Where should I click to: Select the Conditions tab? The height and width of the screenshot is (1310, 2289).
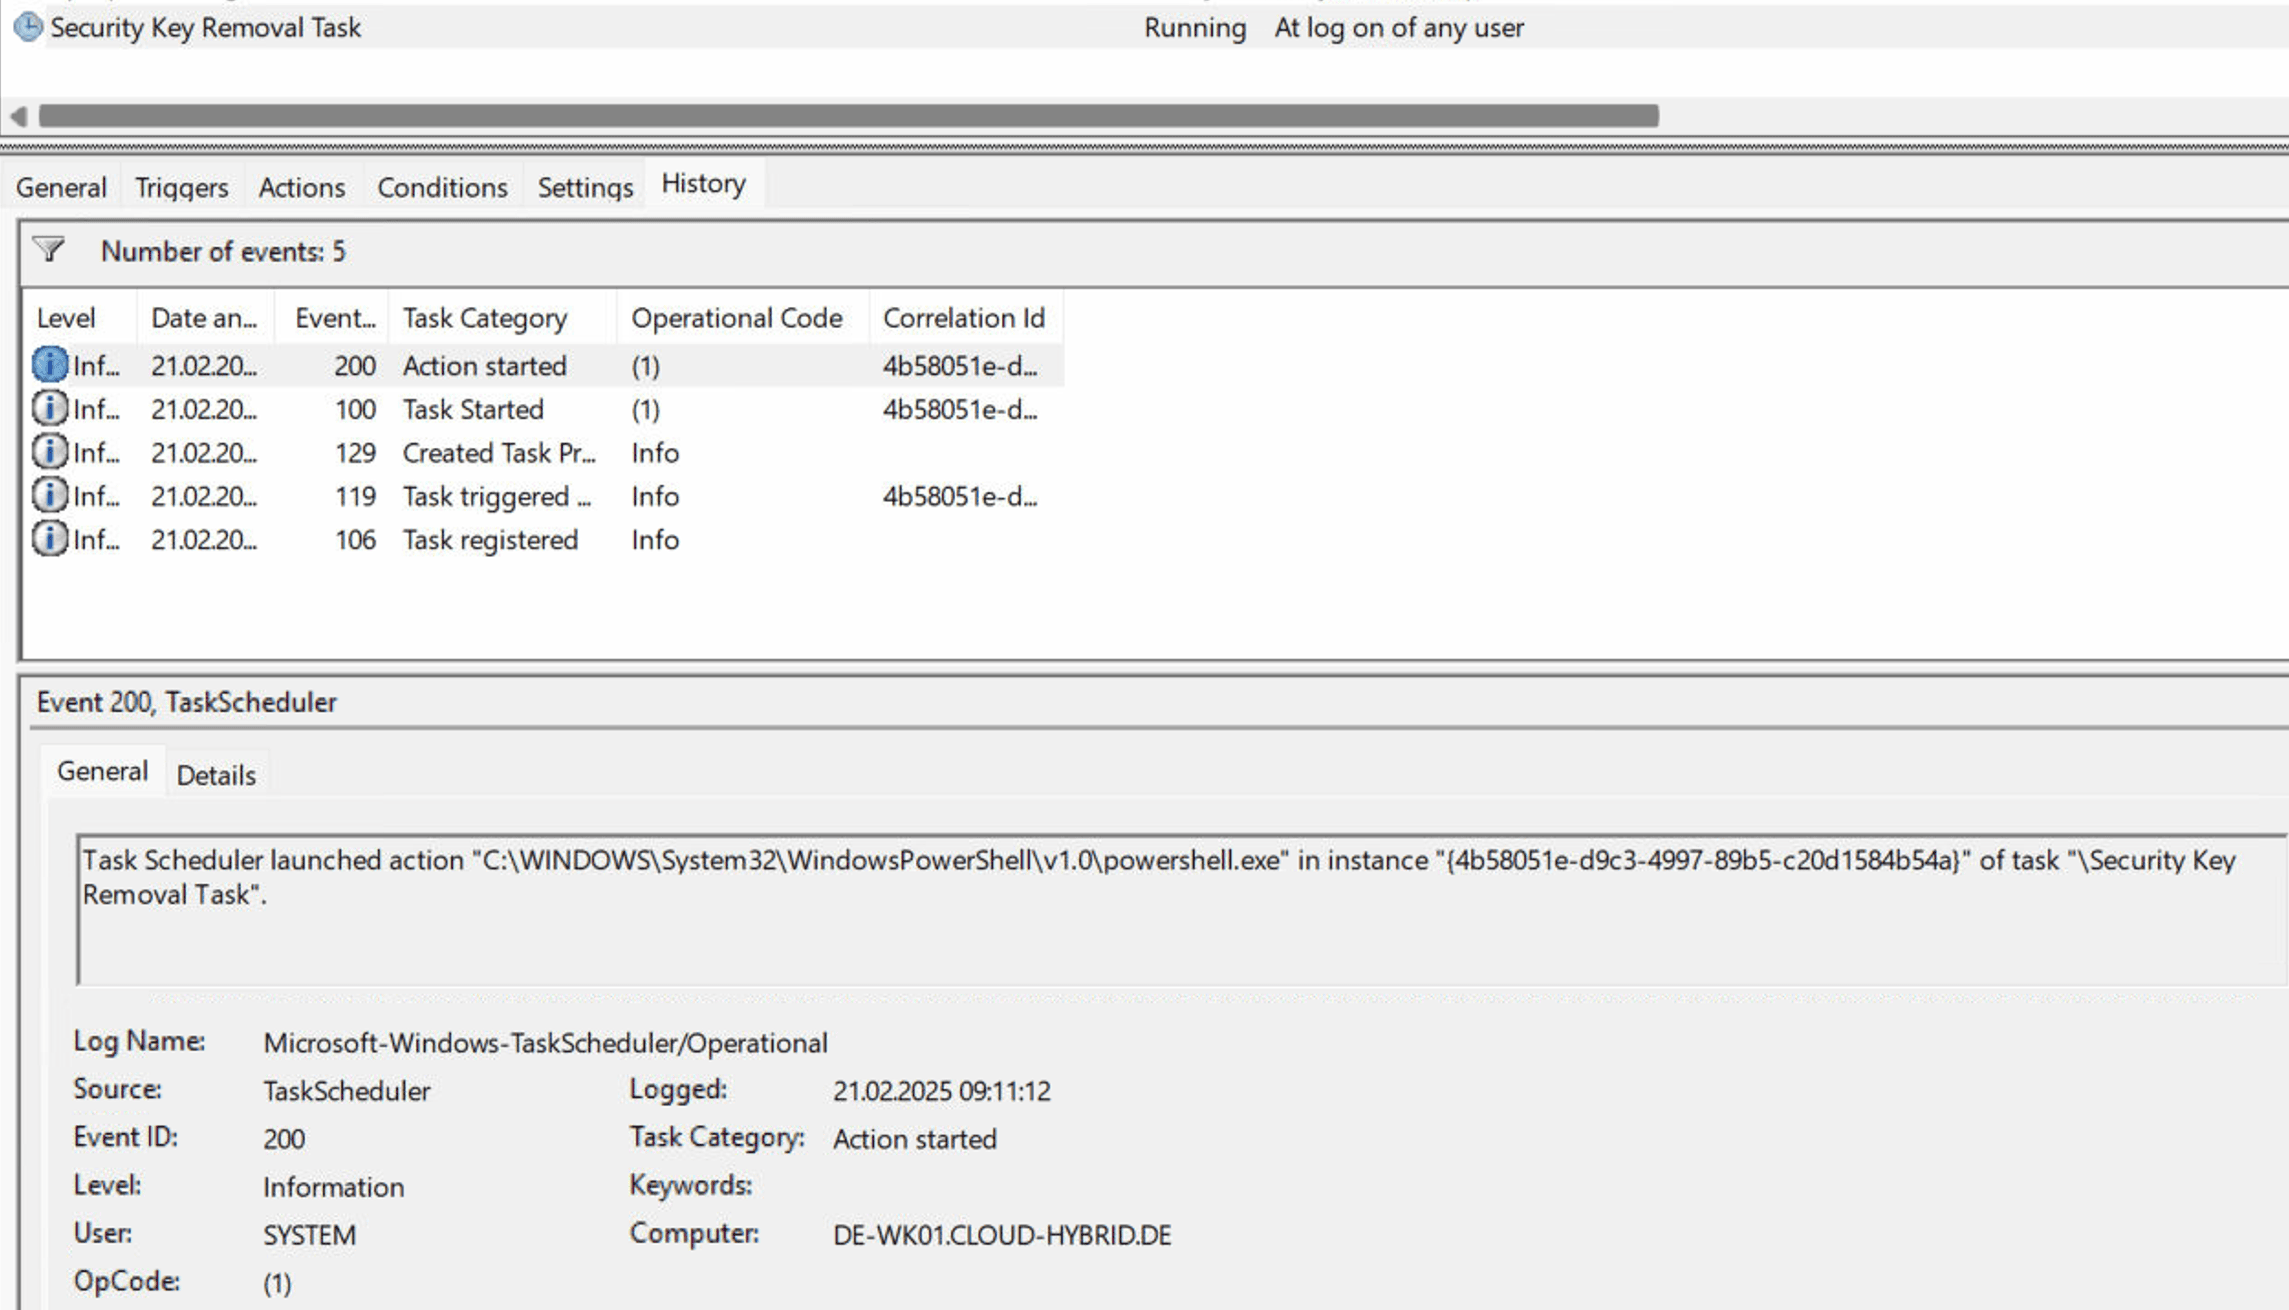[x=441, y=187]
